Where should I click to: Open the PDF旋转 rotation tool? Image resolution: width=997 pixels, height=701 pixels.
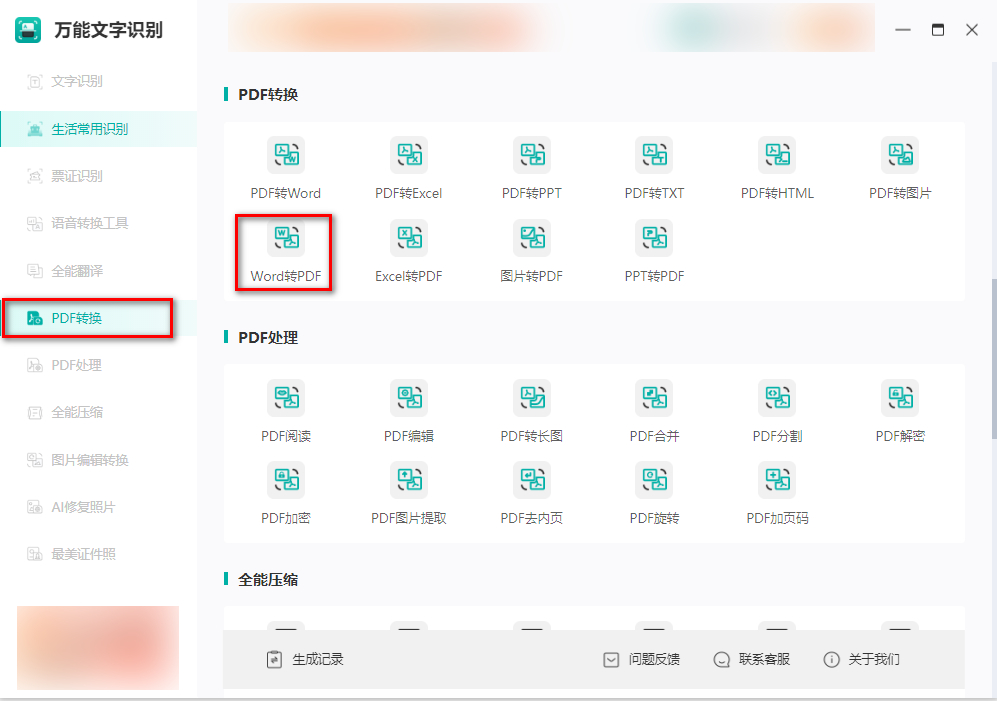(654, 493)
